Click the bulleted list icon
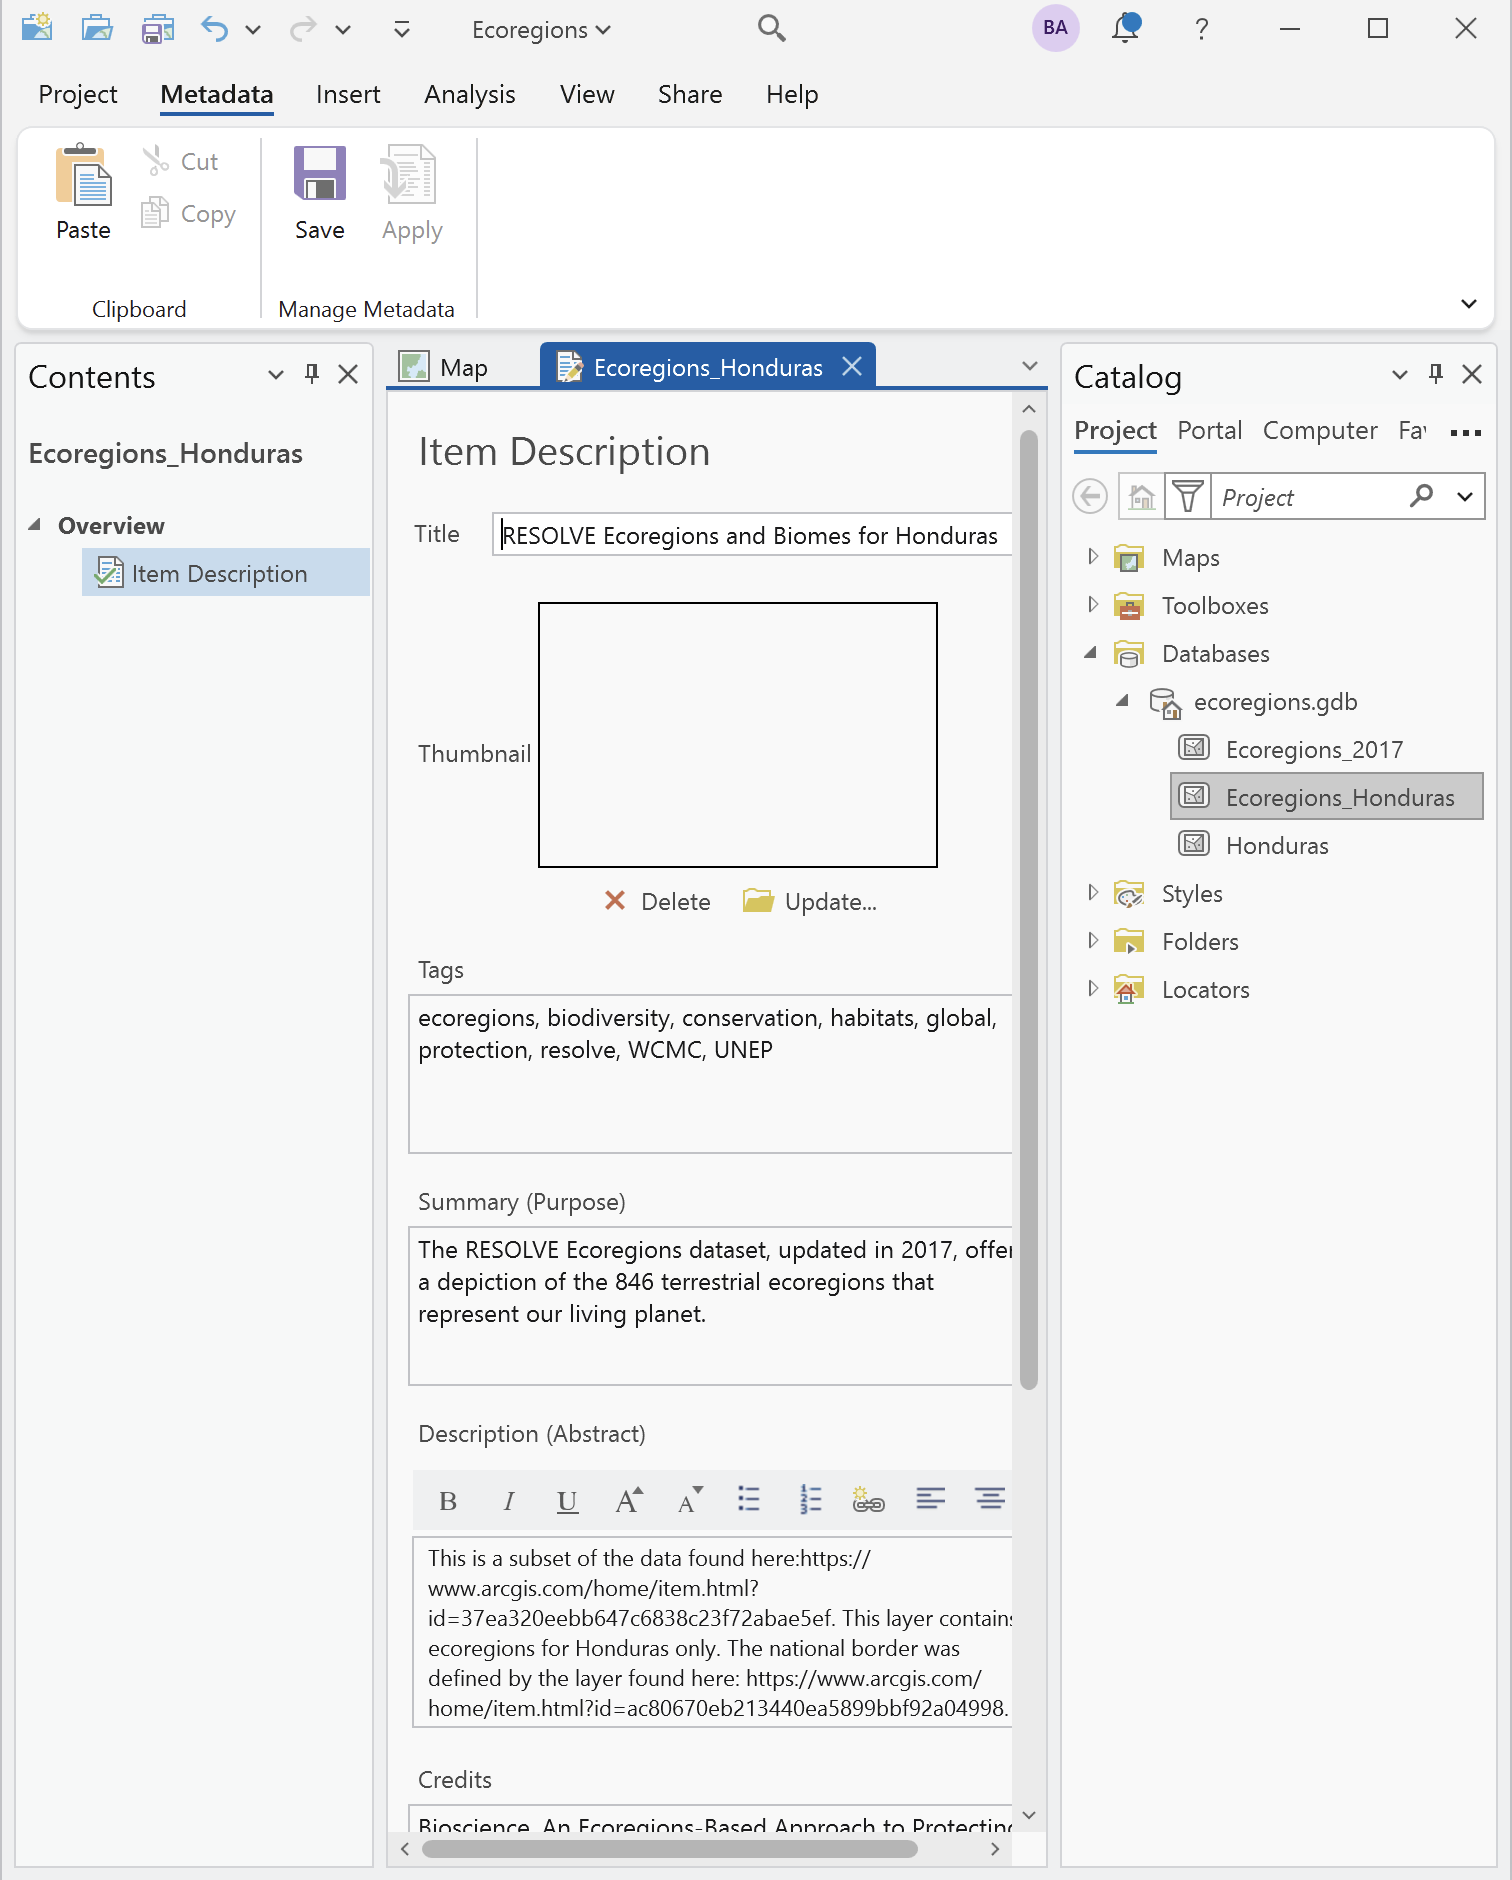This screenshot has height=1880, width=1512. 749,1499
